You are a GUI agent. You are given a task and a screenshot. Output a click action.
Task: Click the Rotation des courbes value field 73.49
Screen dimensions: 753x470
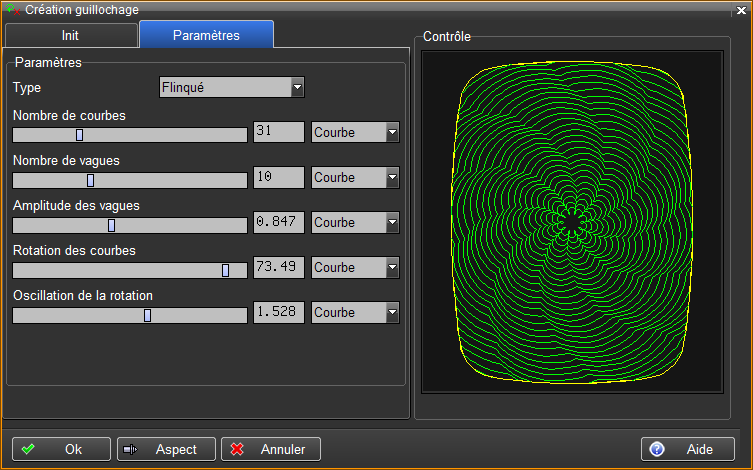coord(279,267)
